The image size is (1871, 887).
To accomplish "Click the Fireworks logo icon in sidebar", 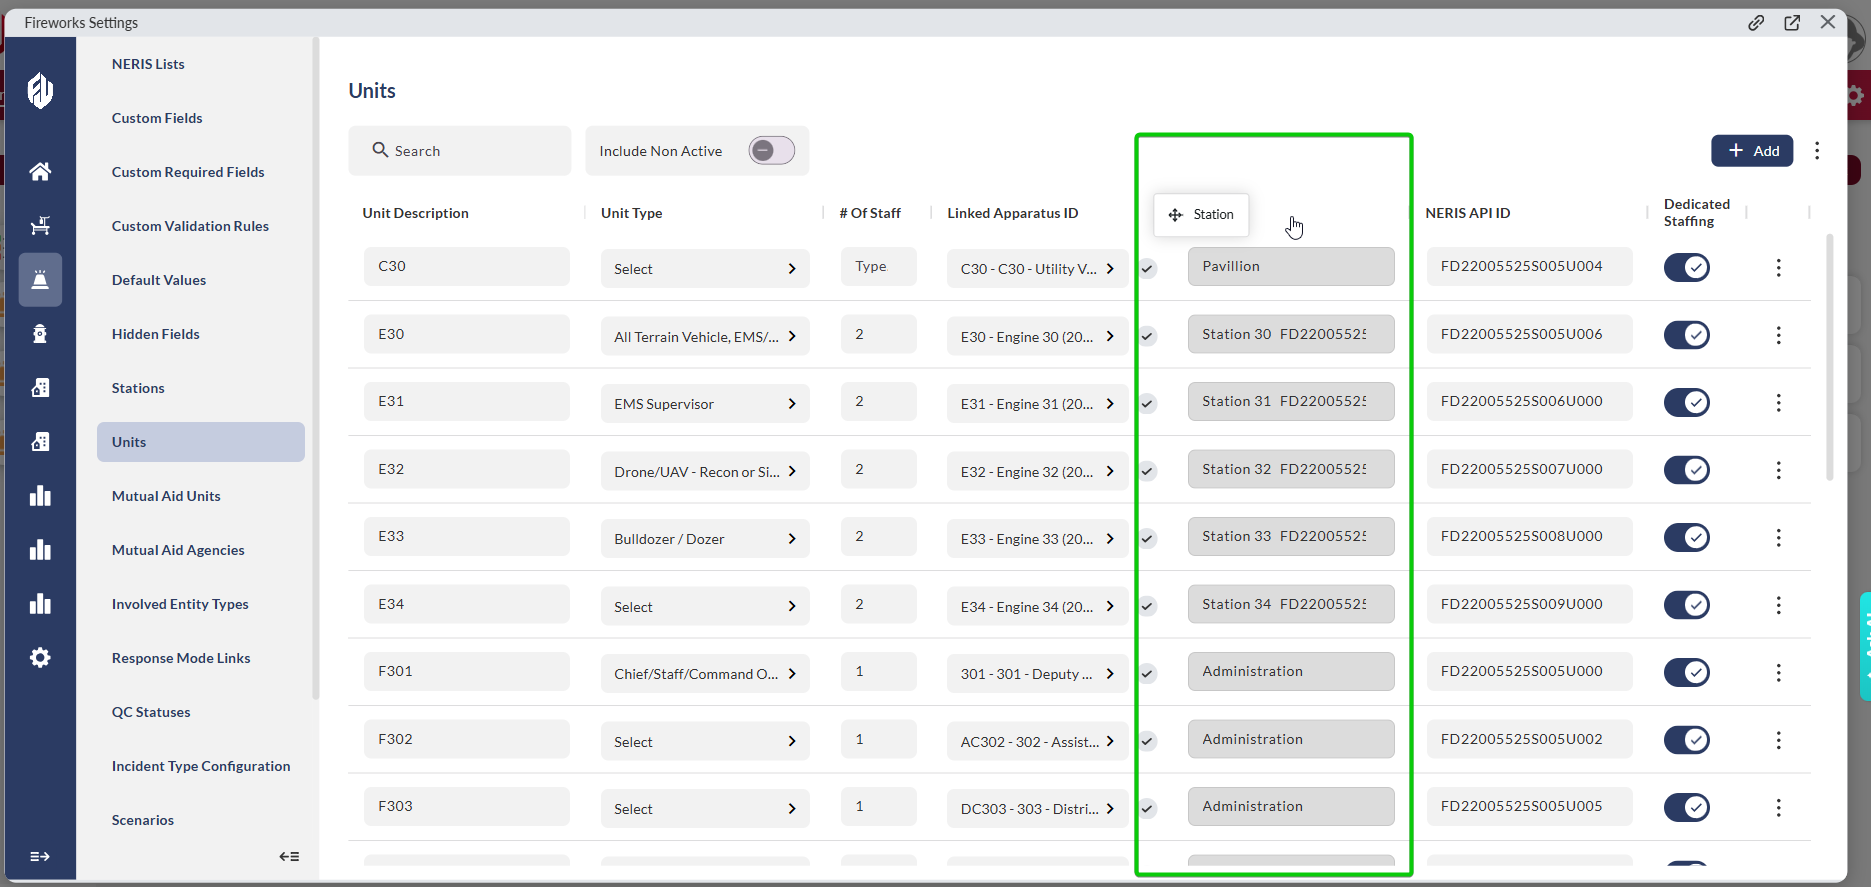I will click(x=40, y=91).
